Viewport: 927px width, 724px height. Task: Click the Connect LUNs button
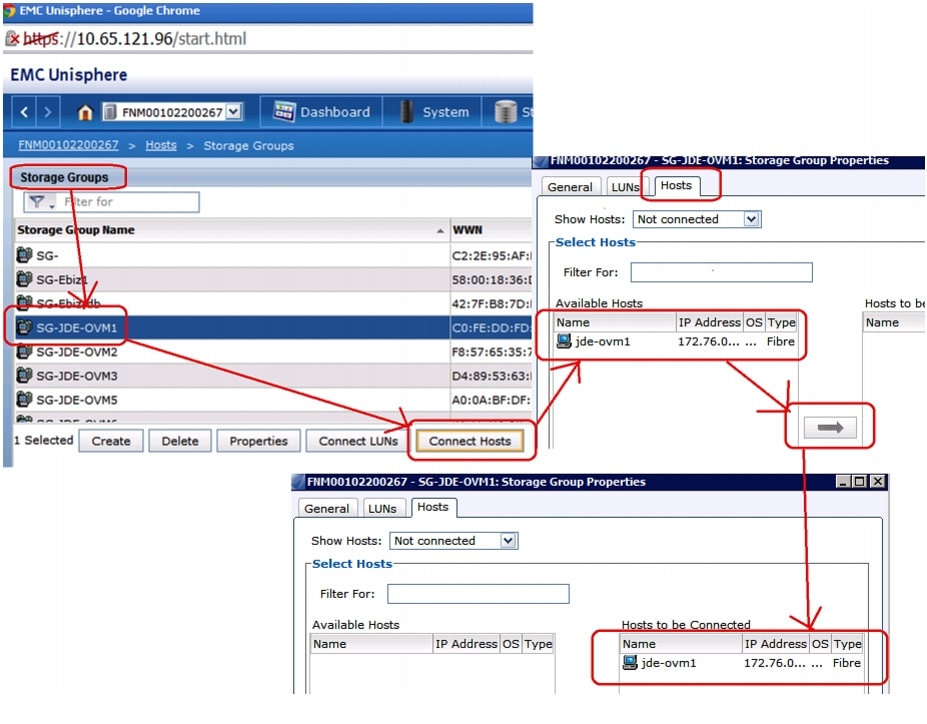click(x=358, y=441)
